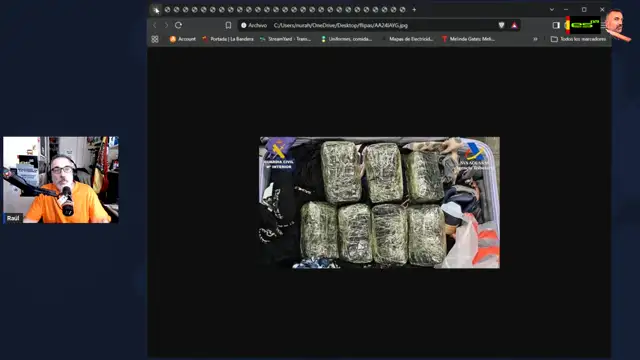Open the apps grid on bookmarks bar
The height and width of the screenshot is (360, 640).
pyautogui.click(x=155, y=39)
